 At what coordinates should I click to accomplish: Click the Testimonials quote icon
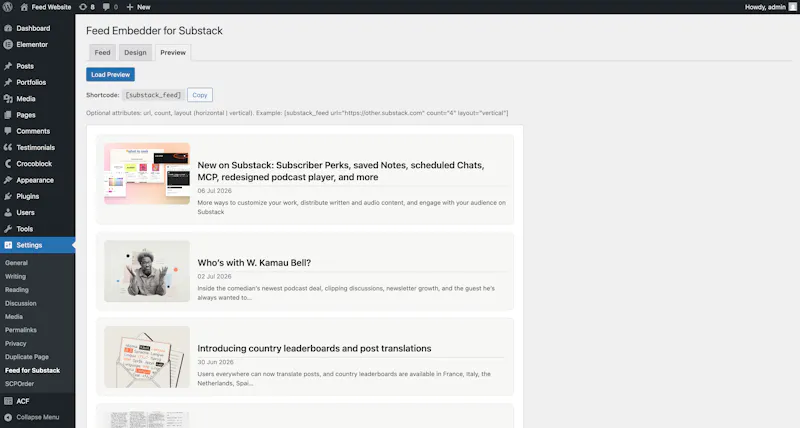pyautogui.click(x=8, y=147)
